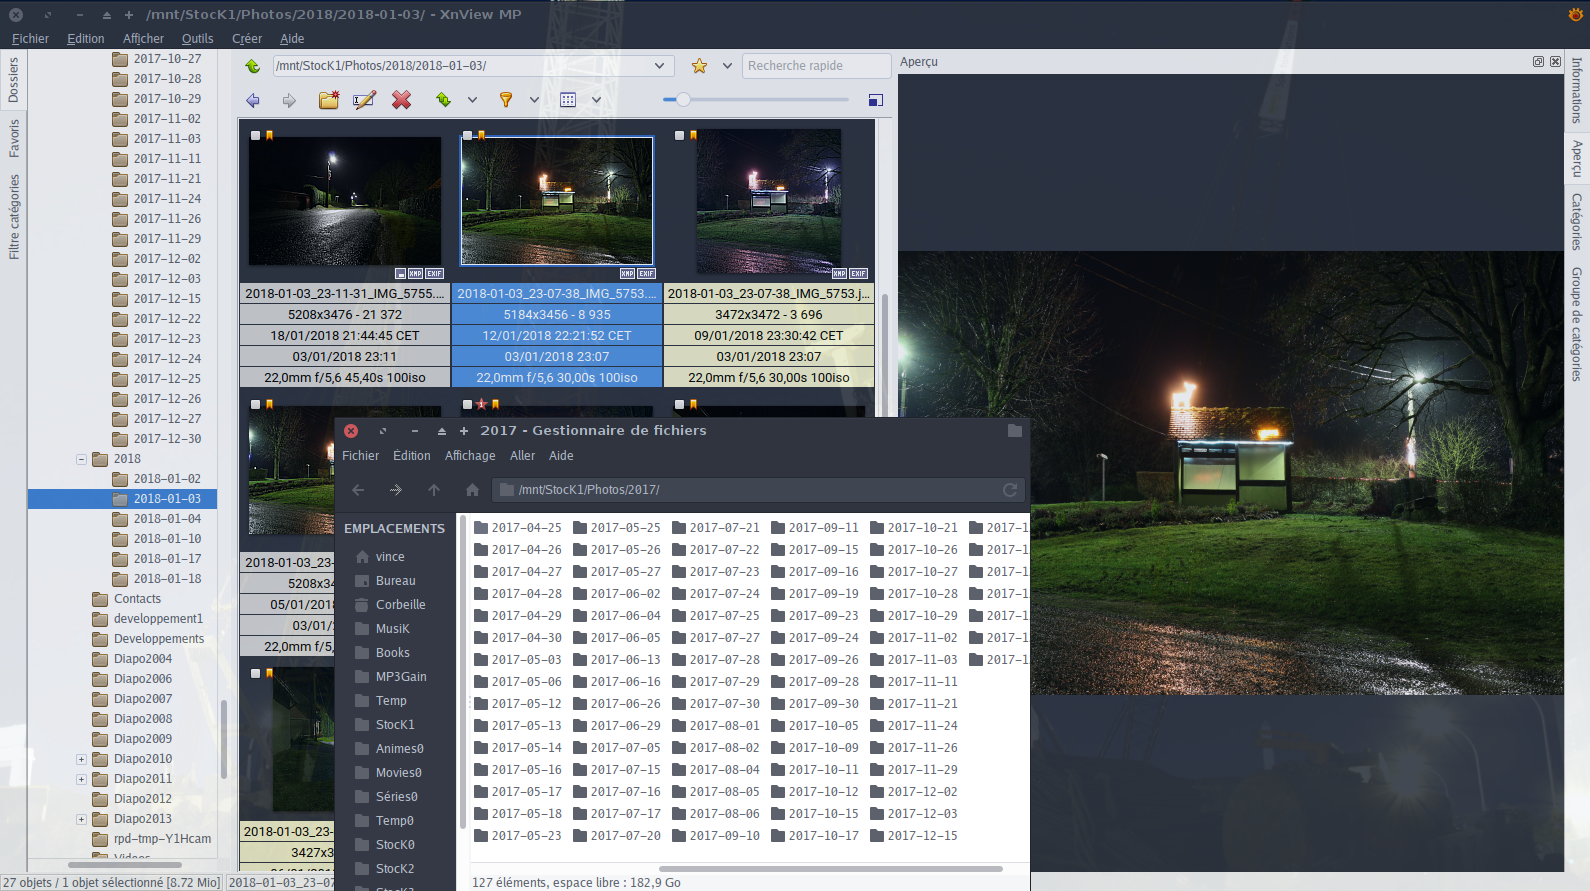This screenshot has height=891, width=1590.
Task: Open Bureau in the Emplacements sidebar
Action: pos(395,581)
